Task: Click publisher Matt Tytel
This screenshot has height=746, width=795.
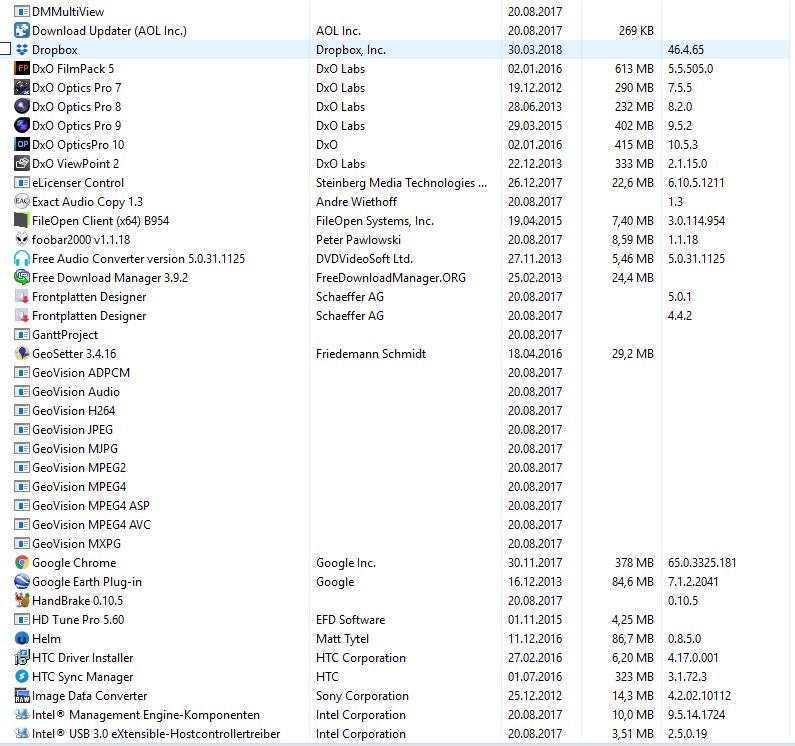Action: coord(342,638)
